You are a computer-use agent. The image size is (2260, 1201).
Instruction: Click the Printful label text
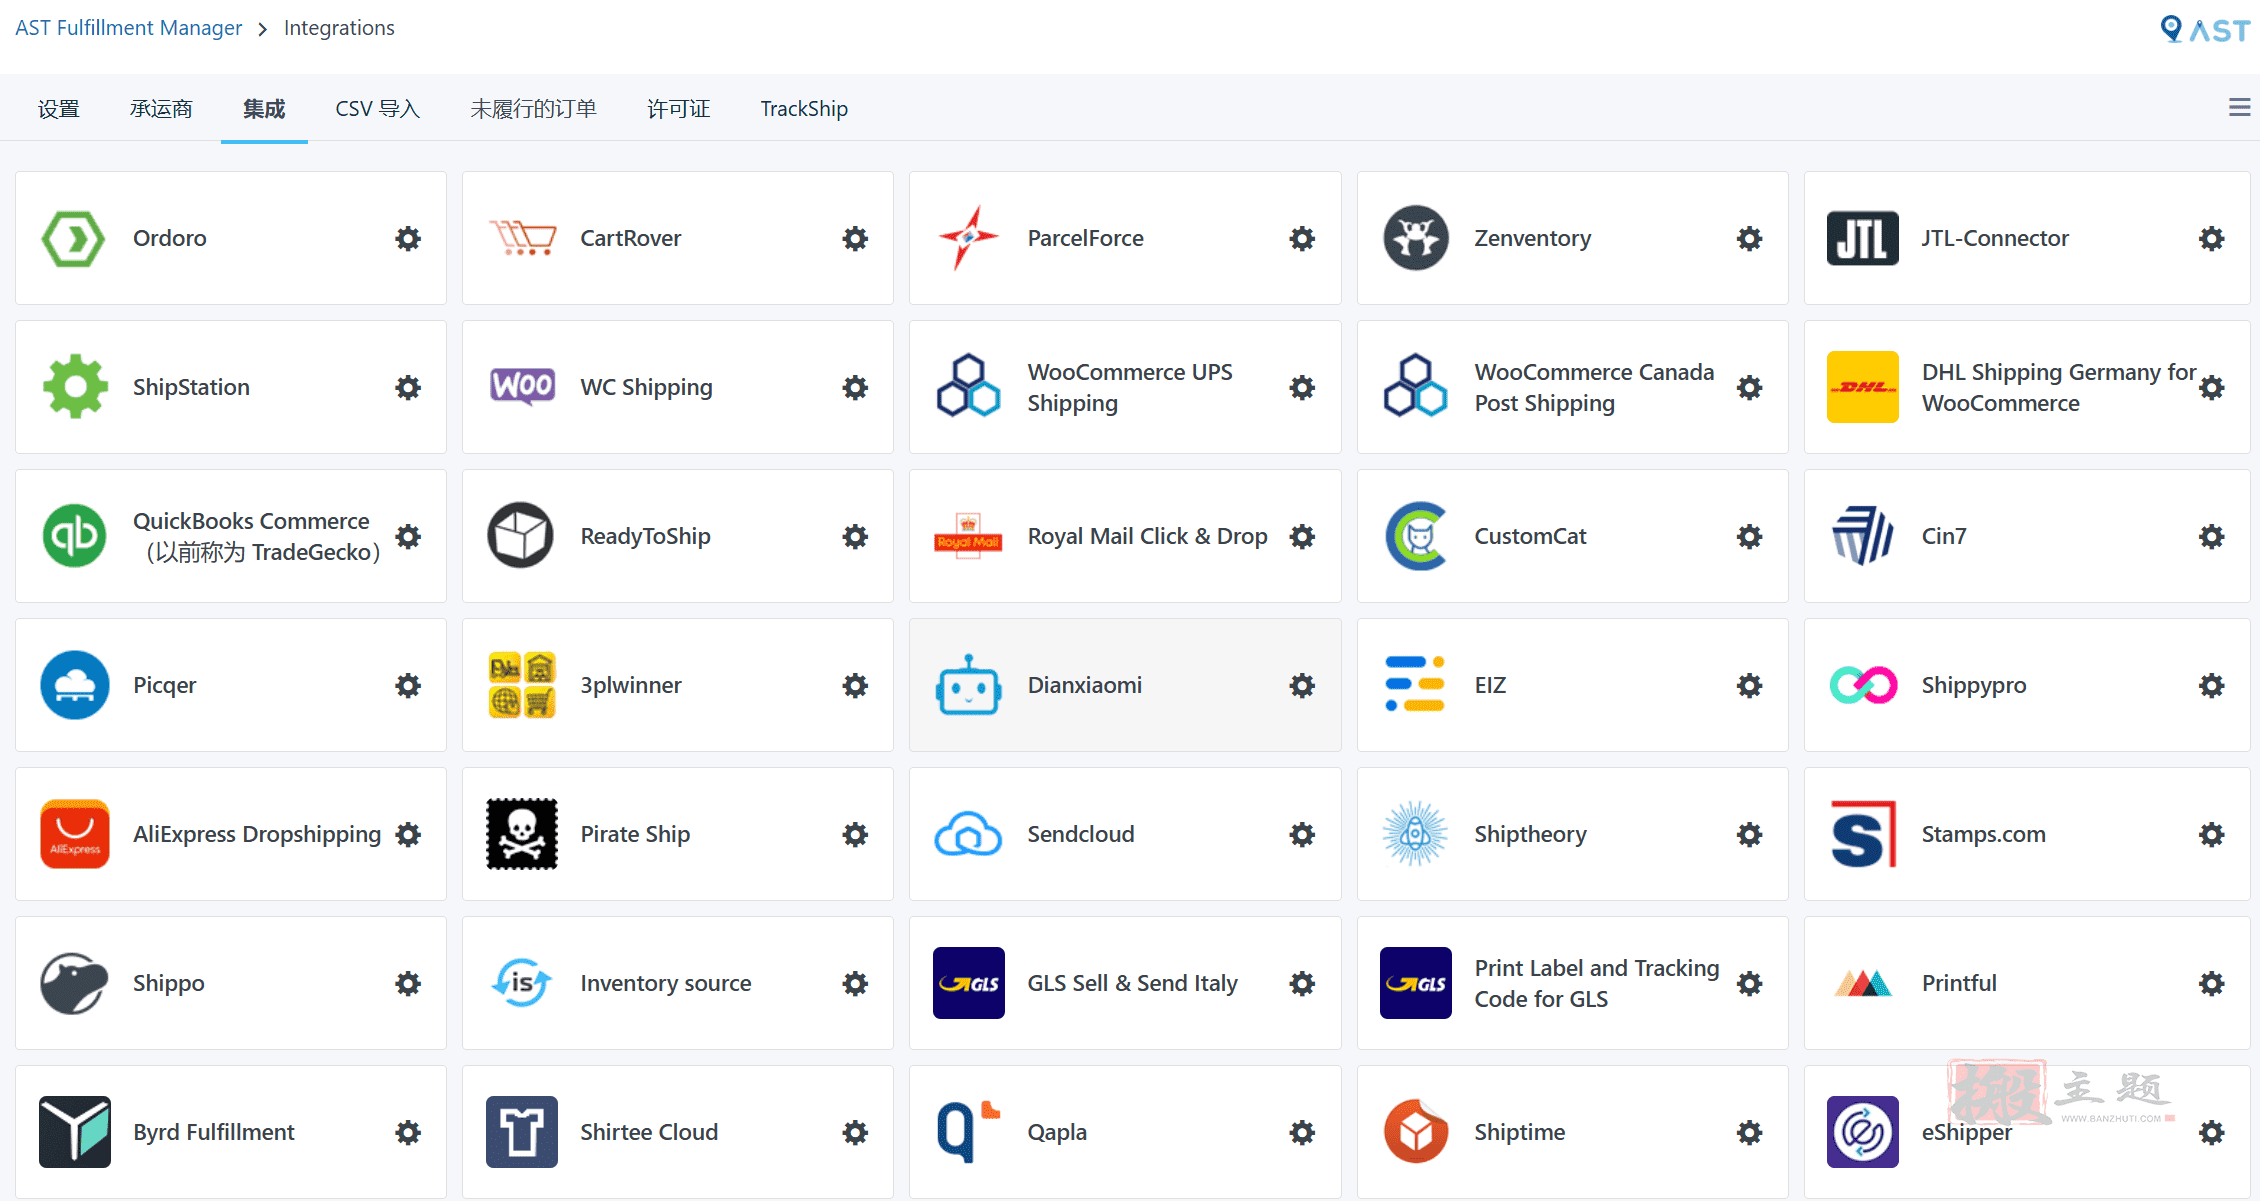(x=1959, y=983)
